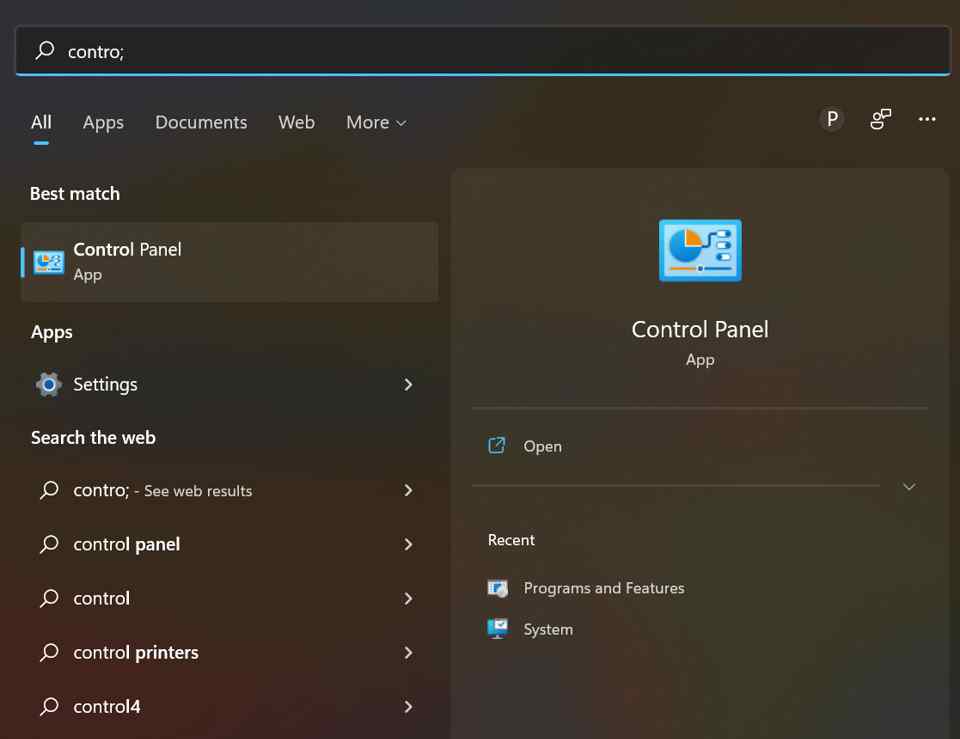Switch to the Documents filter tab

[x=201, y=122]
